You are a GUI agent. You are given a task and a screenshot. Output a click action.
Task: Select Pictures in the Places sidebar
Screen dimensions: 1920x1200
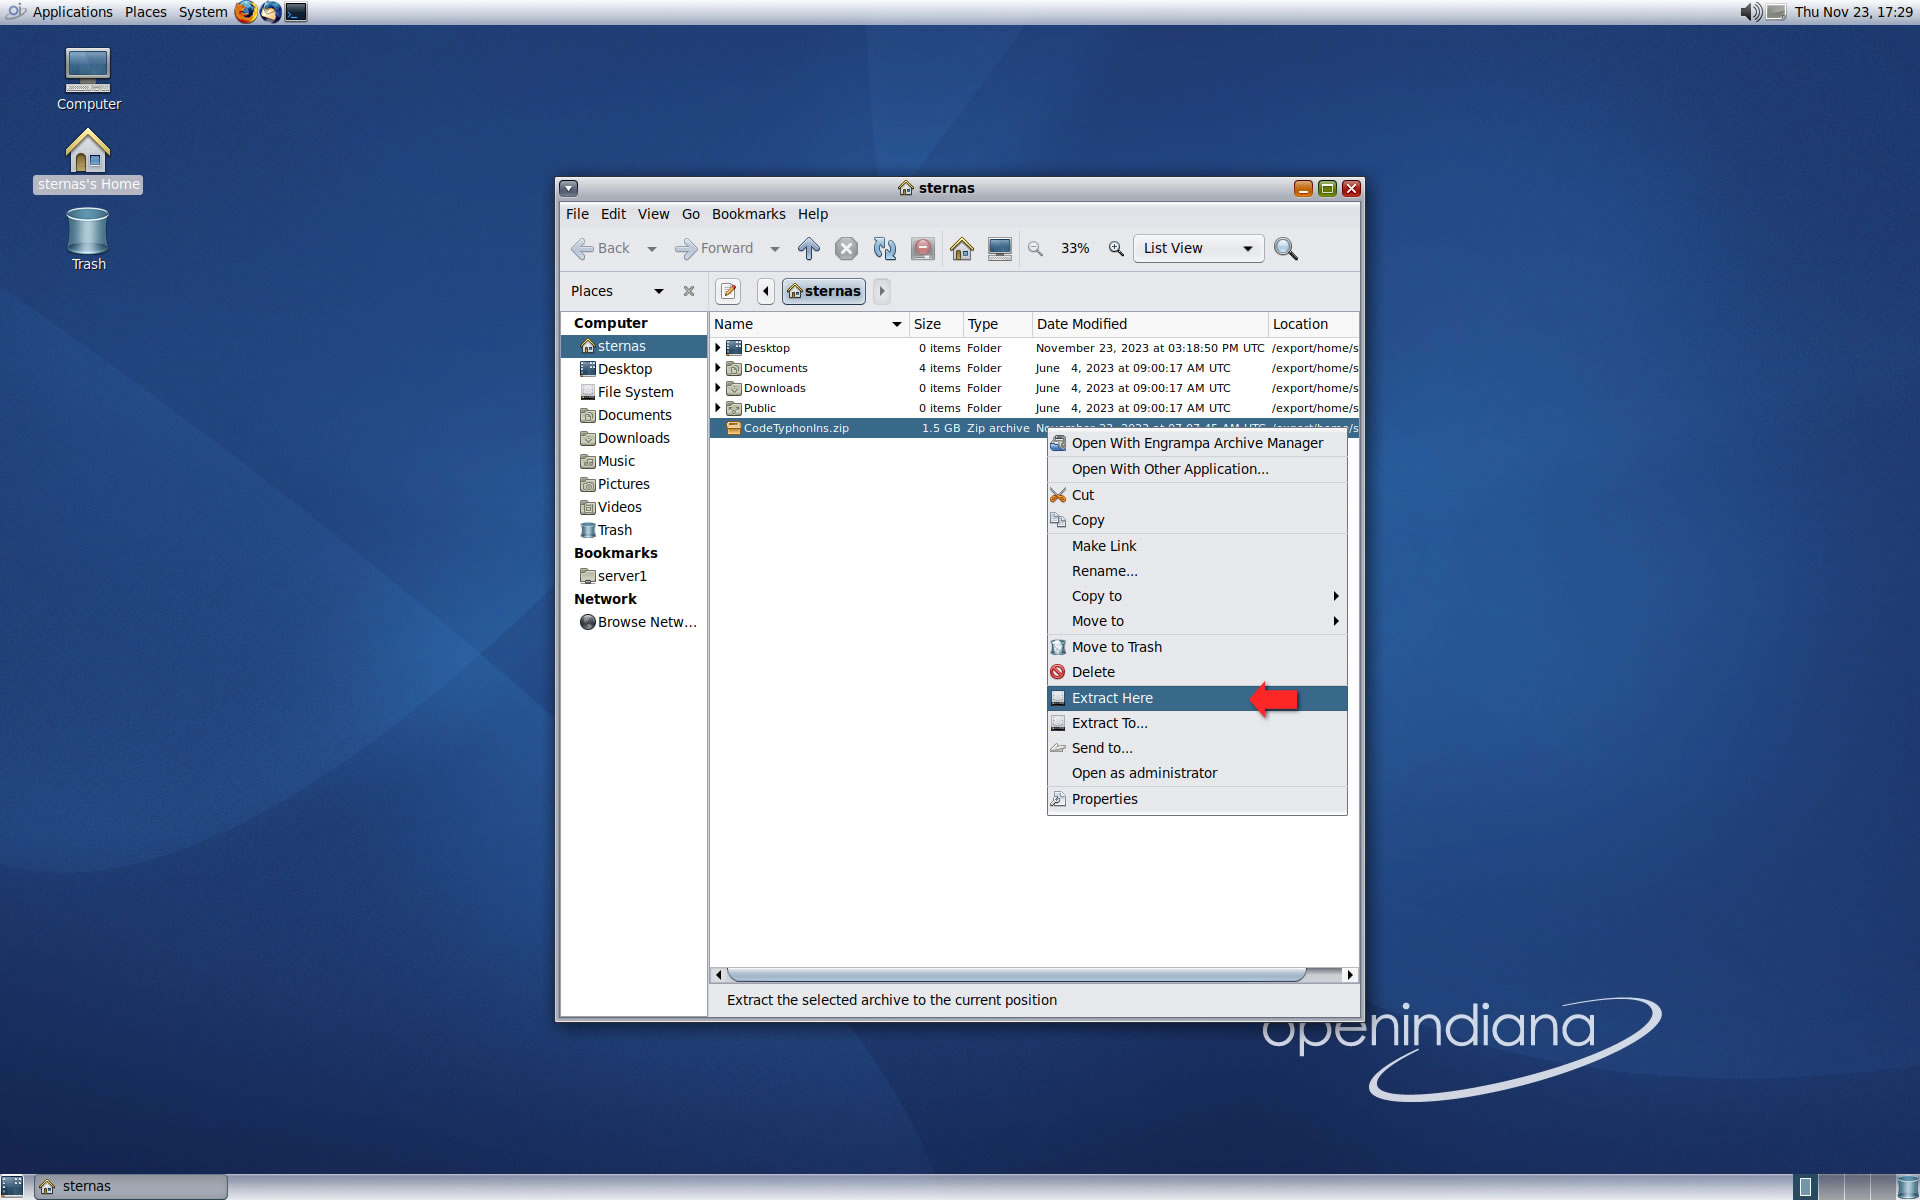click(634, 484)
